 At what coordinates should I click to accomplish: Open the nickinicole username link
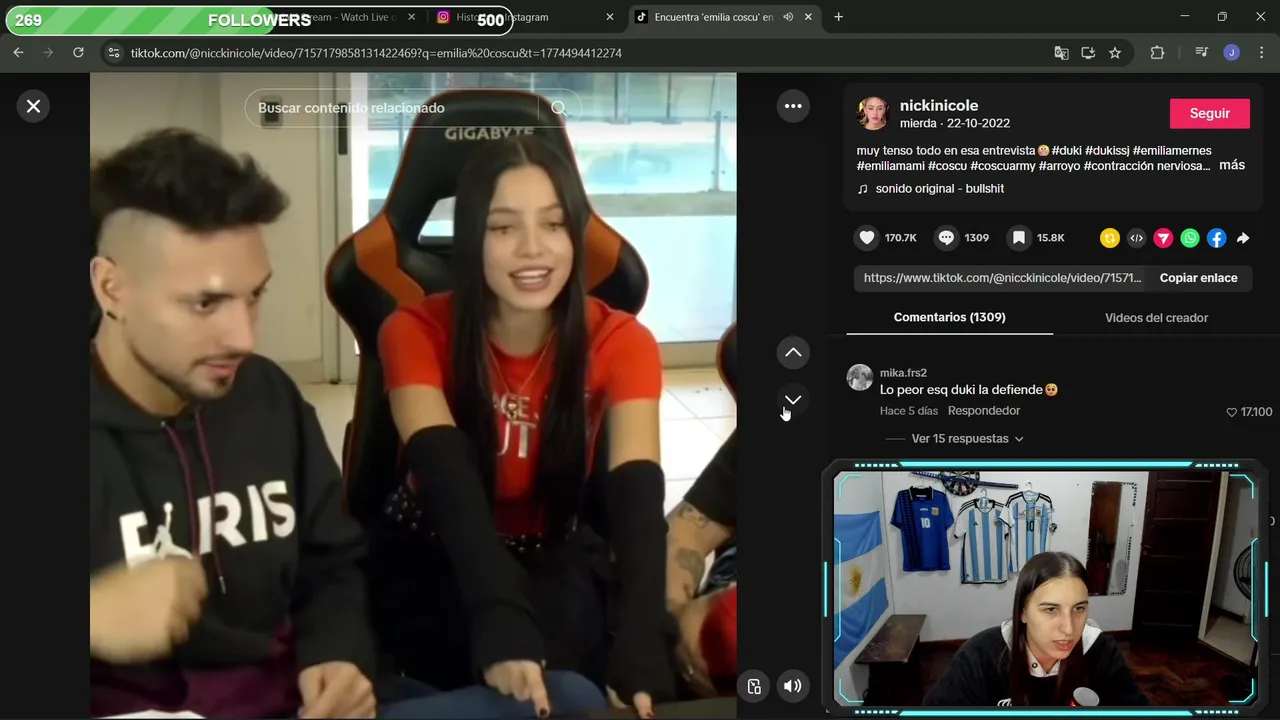939,105
